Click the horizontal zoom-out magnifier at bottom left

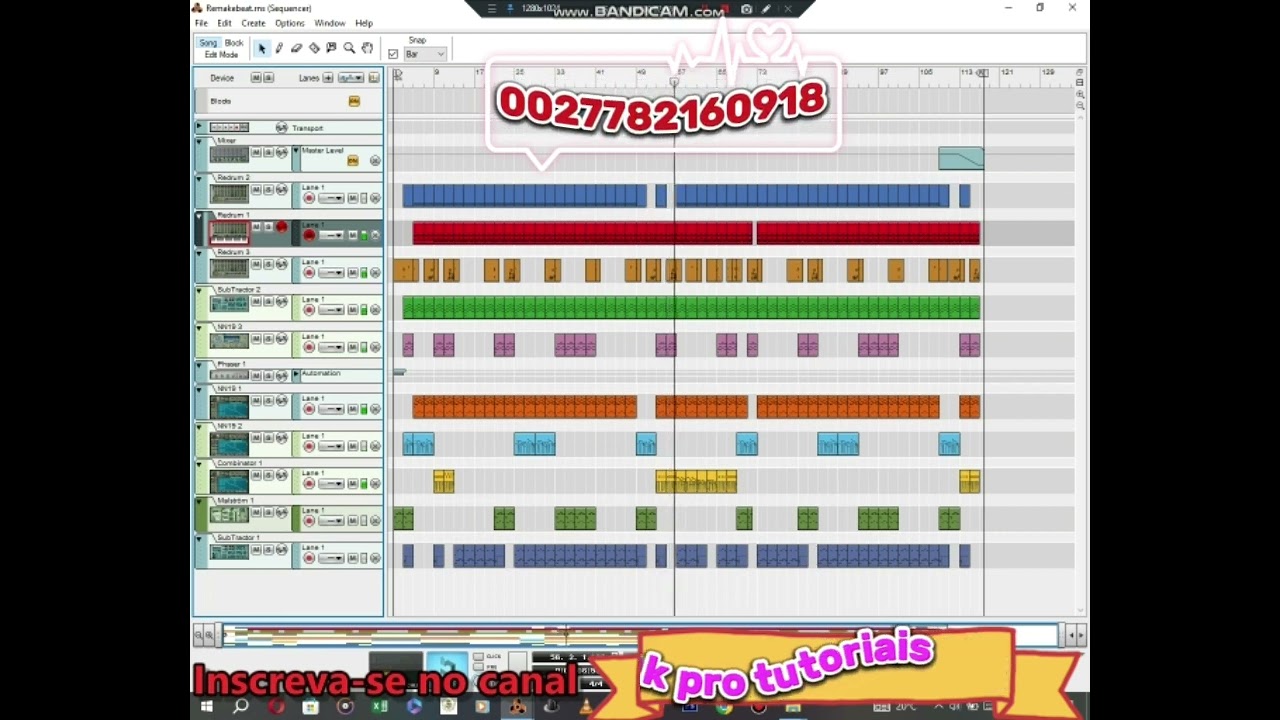click(x=198, y=635)
